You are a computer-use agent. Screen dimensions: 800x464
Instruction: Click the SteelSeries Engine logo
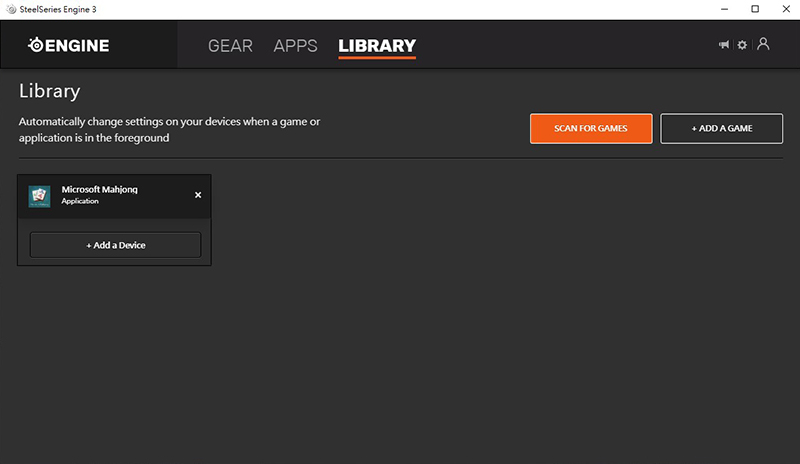click(x=68, y=45)
